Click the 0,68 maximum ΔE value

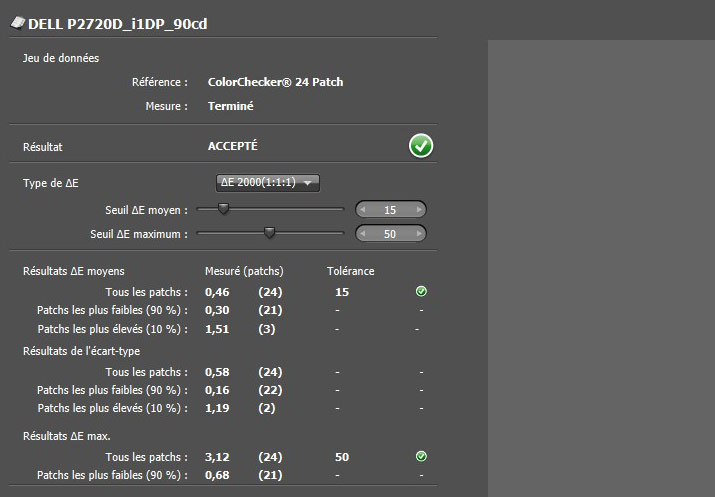[217, 475]
